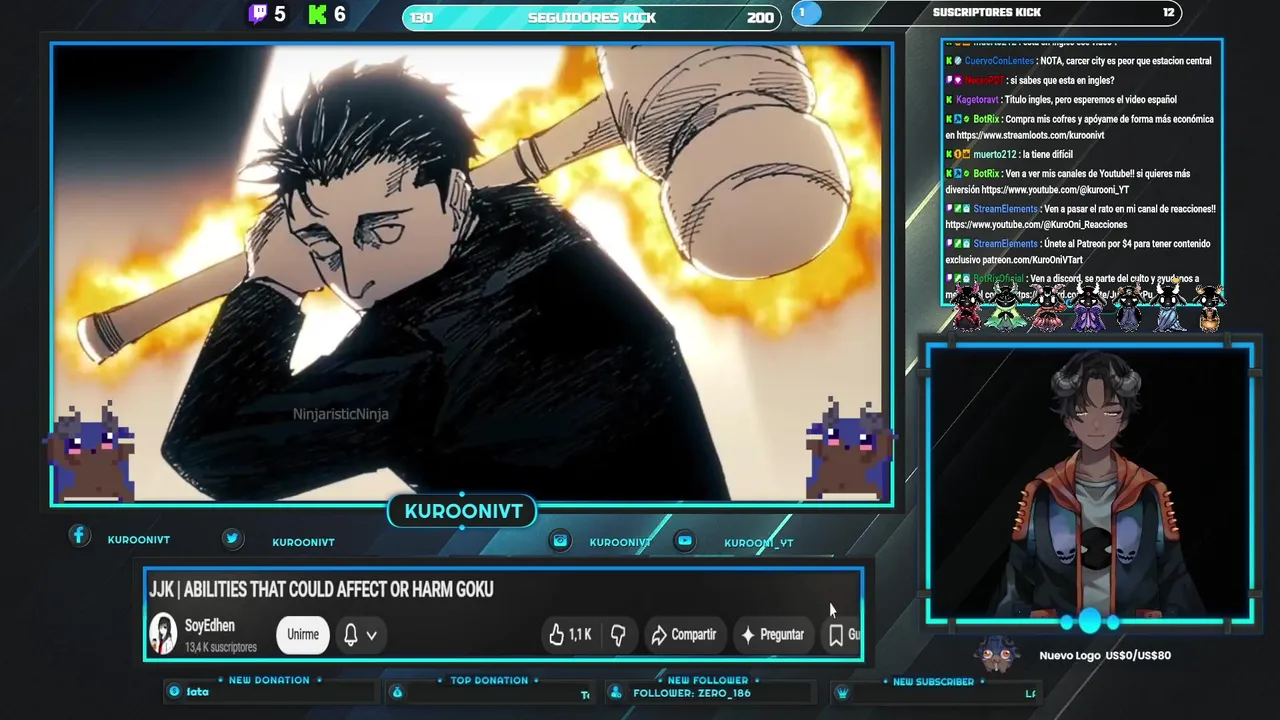Click the notification bell icon
The image size is (1280, 720).
pyautogui.click(x=351, y=634)
